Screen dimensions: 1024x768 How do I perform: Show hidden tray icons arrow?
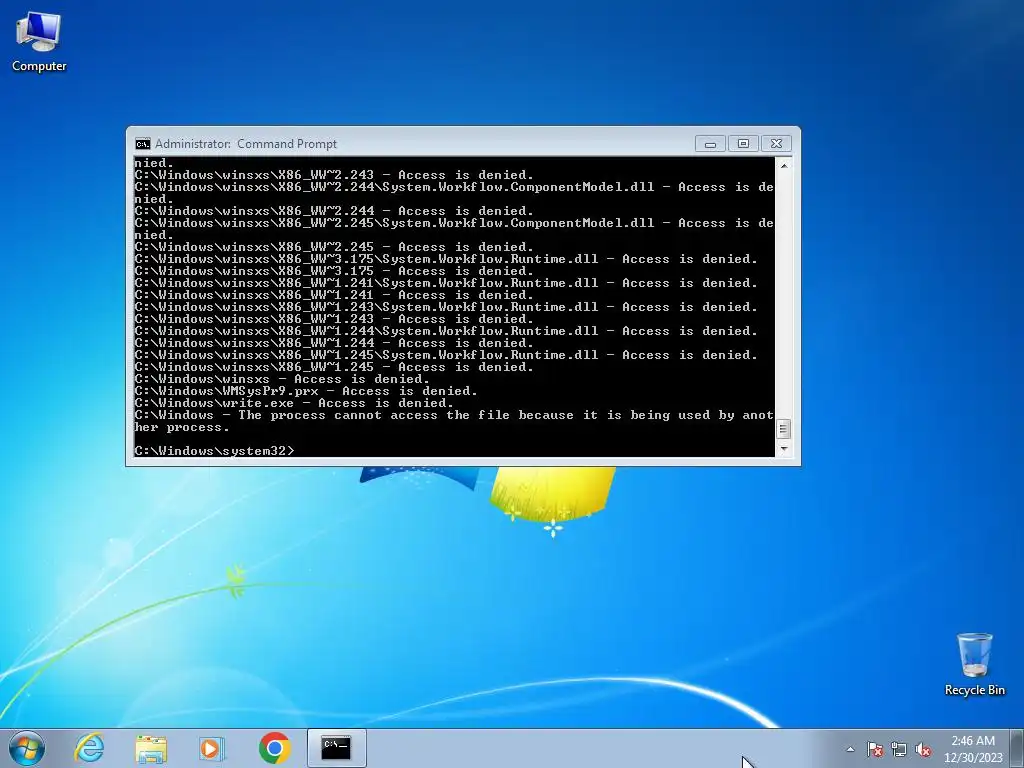point(850,749)
